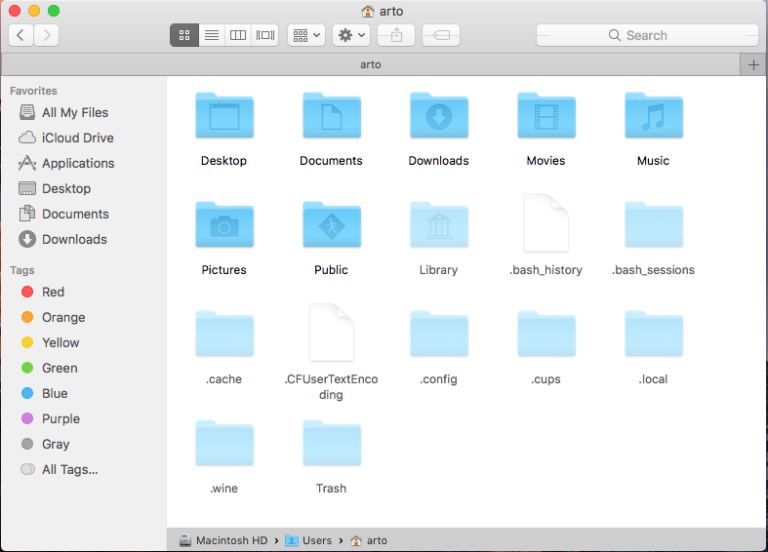The width and height of the screenshot is (768, 552).
Task: Select the Library folder icon
Action: coord(439,225)
